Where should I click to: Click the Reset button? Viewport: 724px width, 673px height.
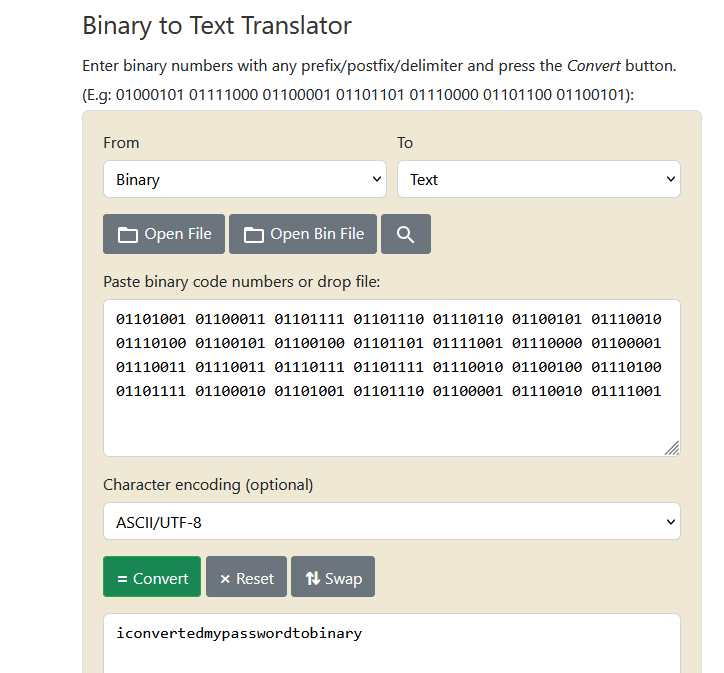(x=247, y=577)
